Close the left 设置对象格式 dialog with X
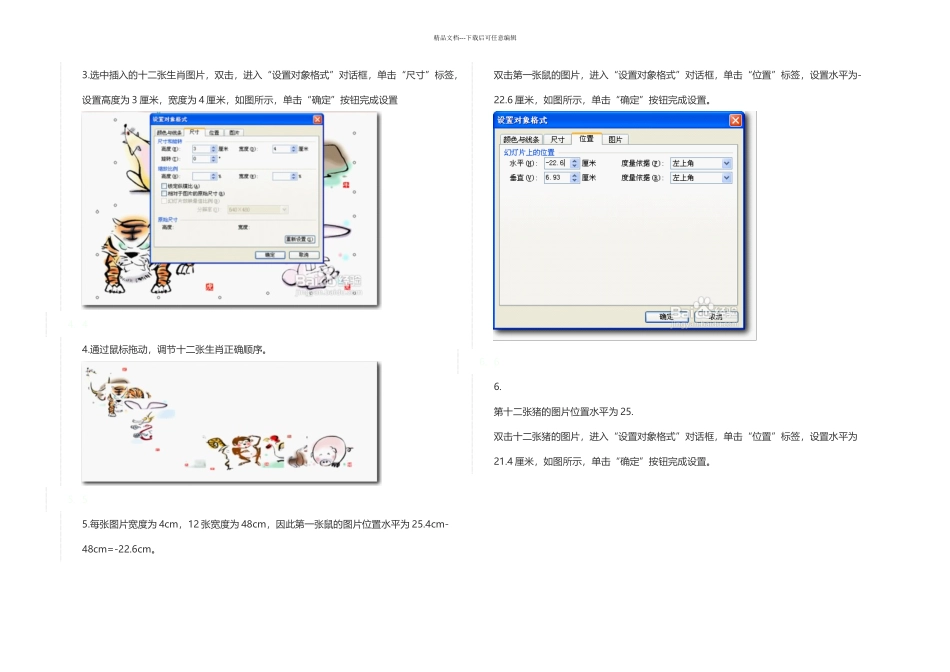Viewport: 950px width, 672px height. (317, 119)
